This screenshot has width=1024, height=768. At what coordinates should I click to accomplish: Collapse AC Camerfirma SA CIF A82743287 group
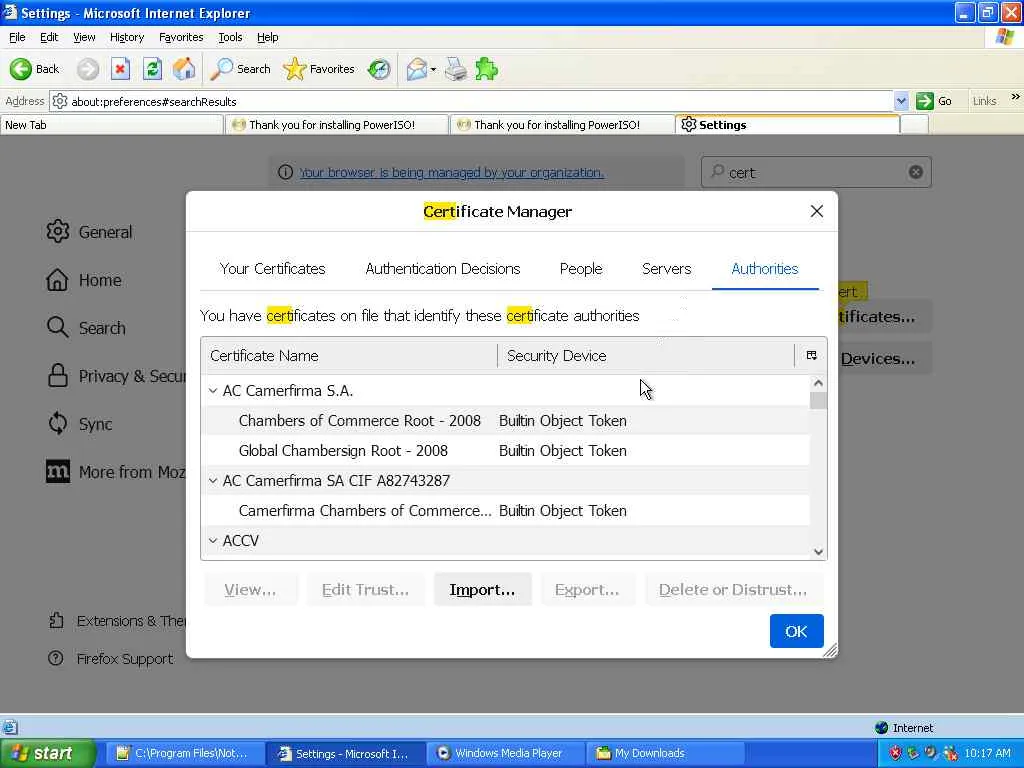(x=213, y=481)
